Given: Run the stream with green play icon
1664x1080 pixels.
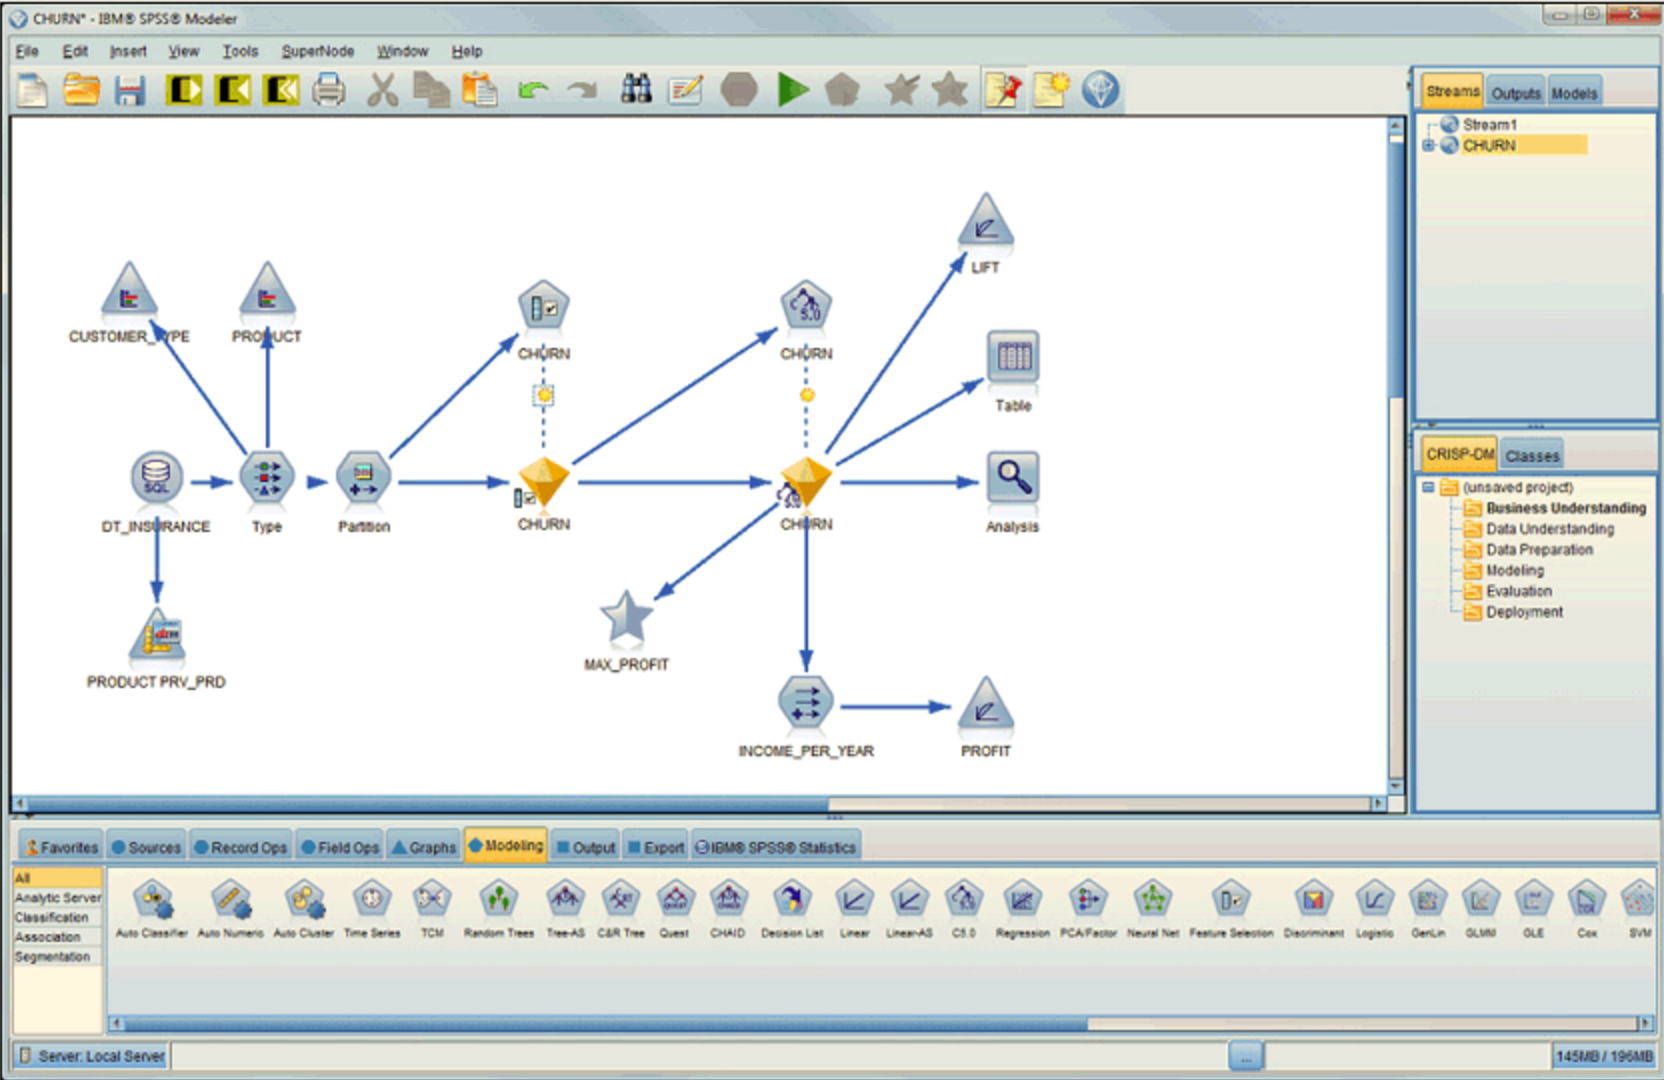Looking at the screenshot, I should 793,90.
